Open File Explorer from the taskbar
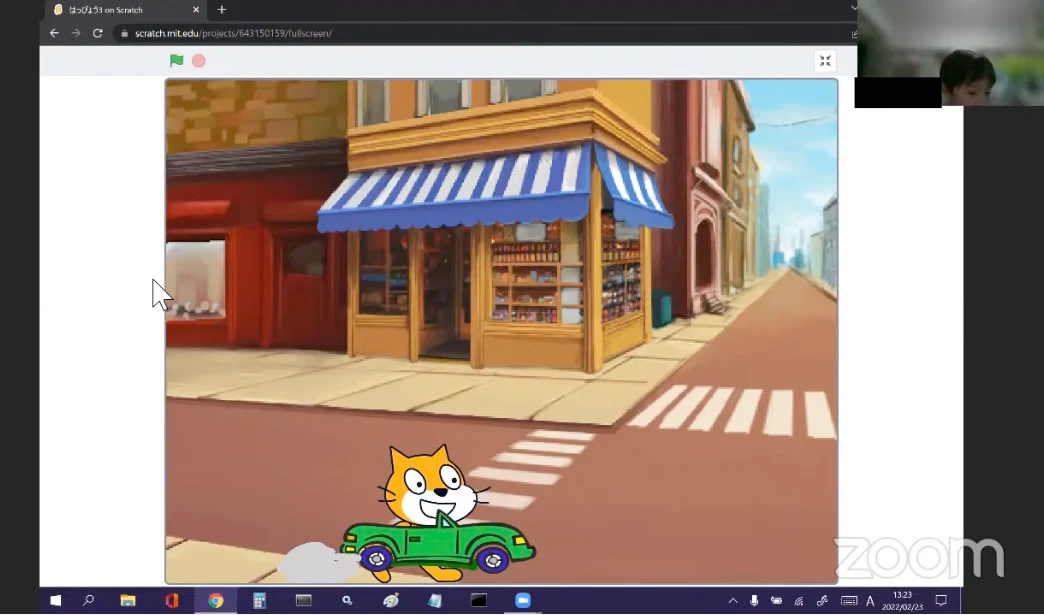 pos(128,600)
